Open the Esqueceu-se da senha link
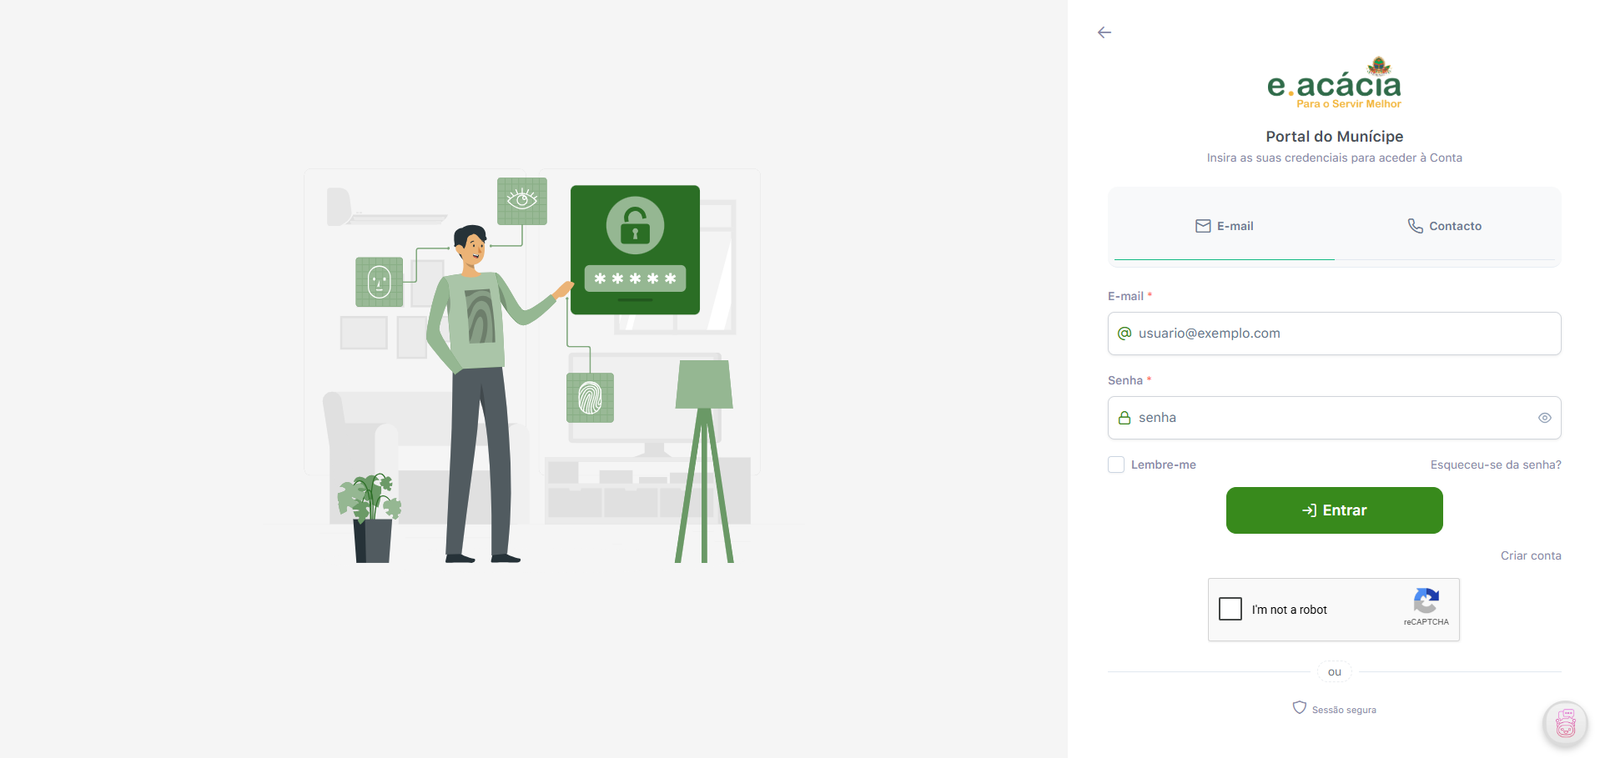This screenshot has height=758, width=1600. [1495, 465]
